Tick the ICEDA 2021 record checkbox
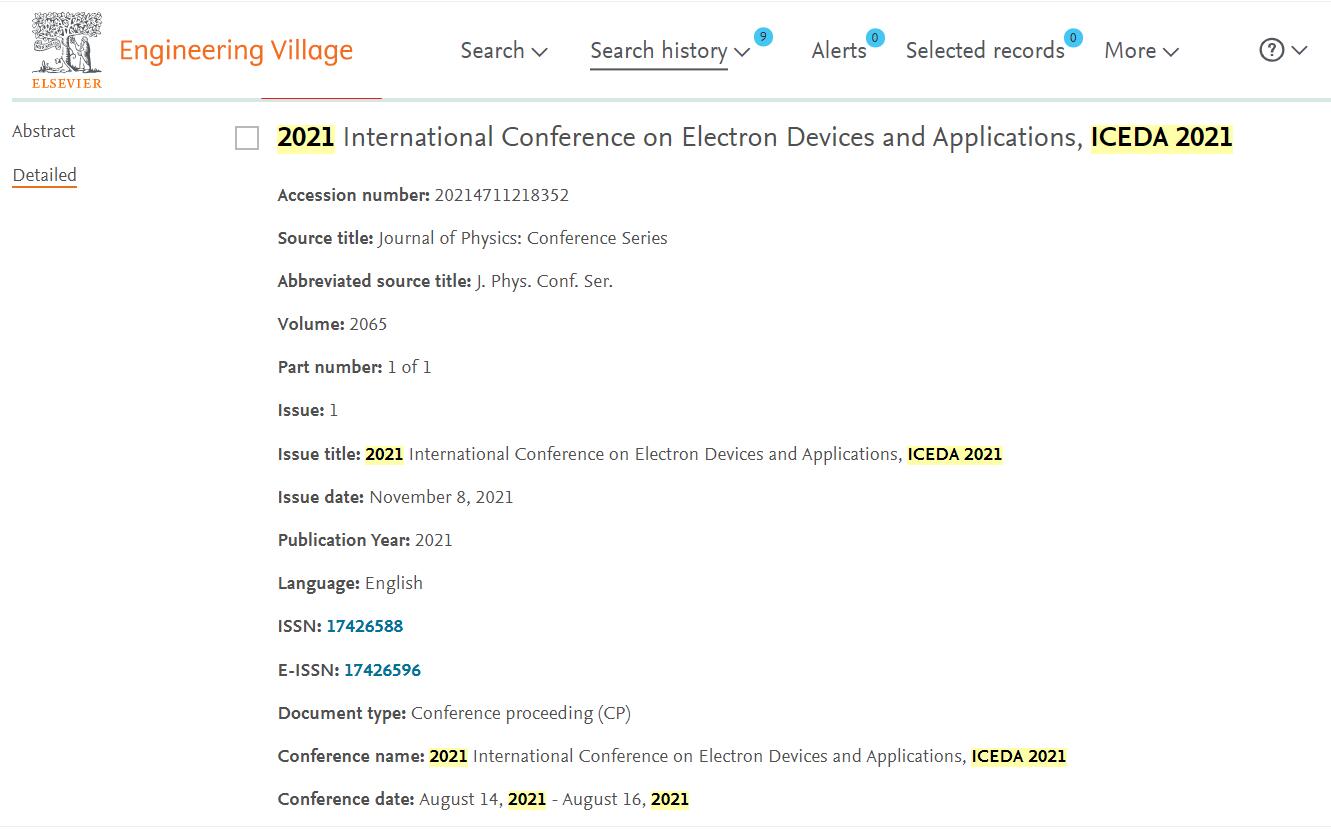 [247, 138]
